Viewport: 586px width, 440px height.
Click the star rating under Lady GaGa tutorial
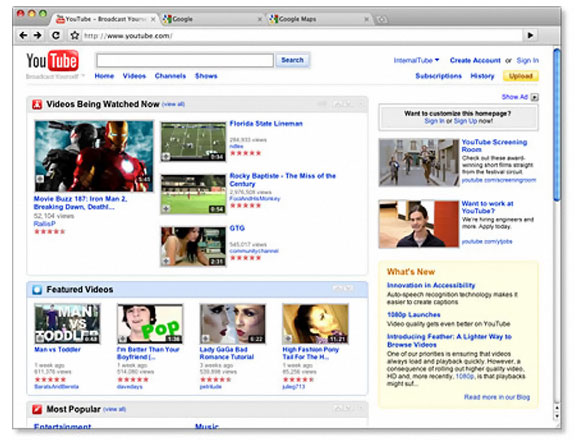(x=215, y=380)
